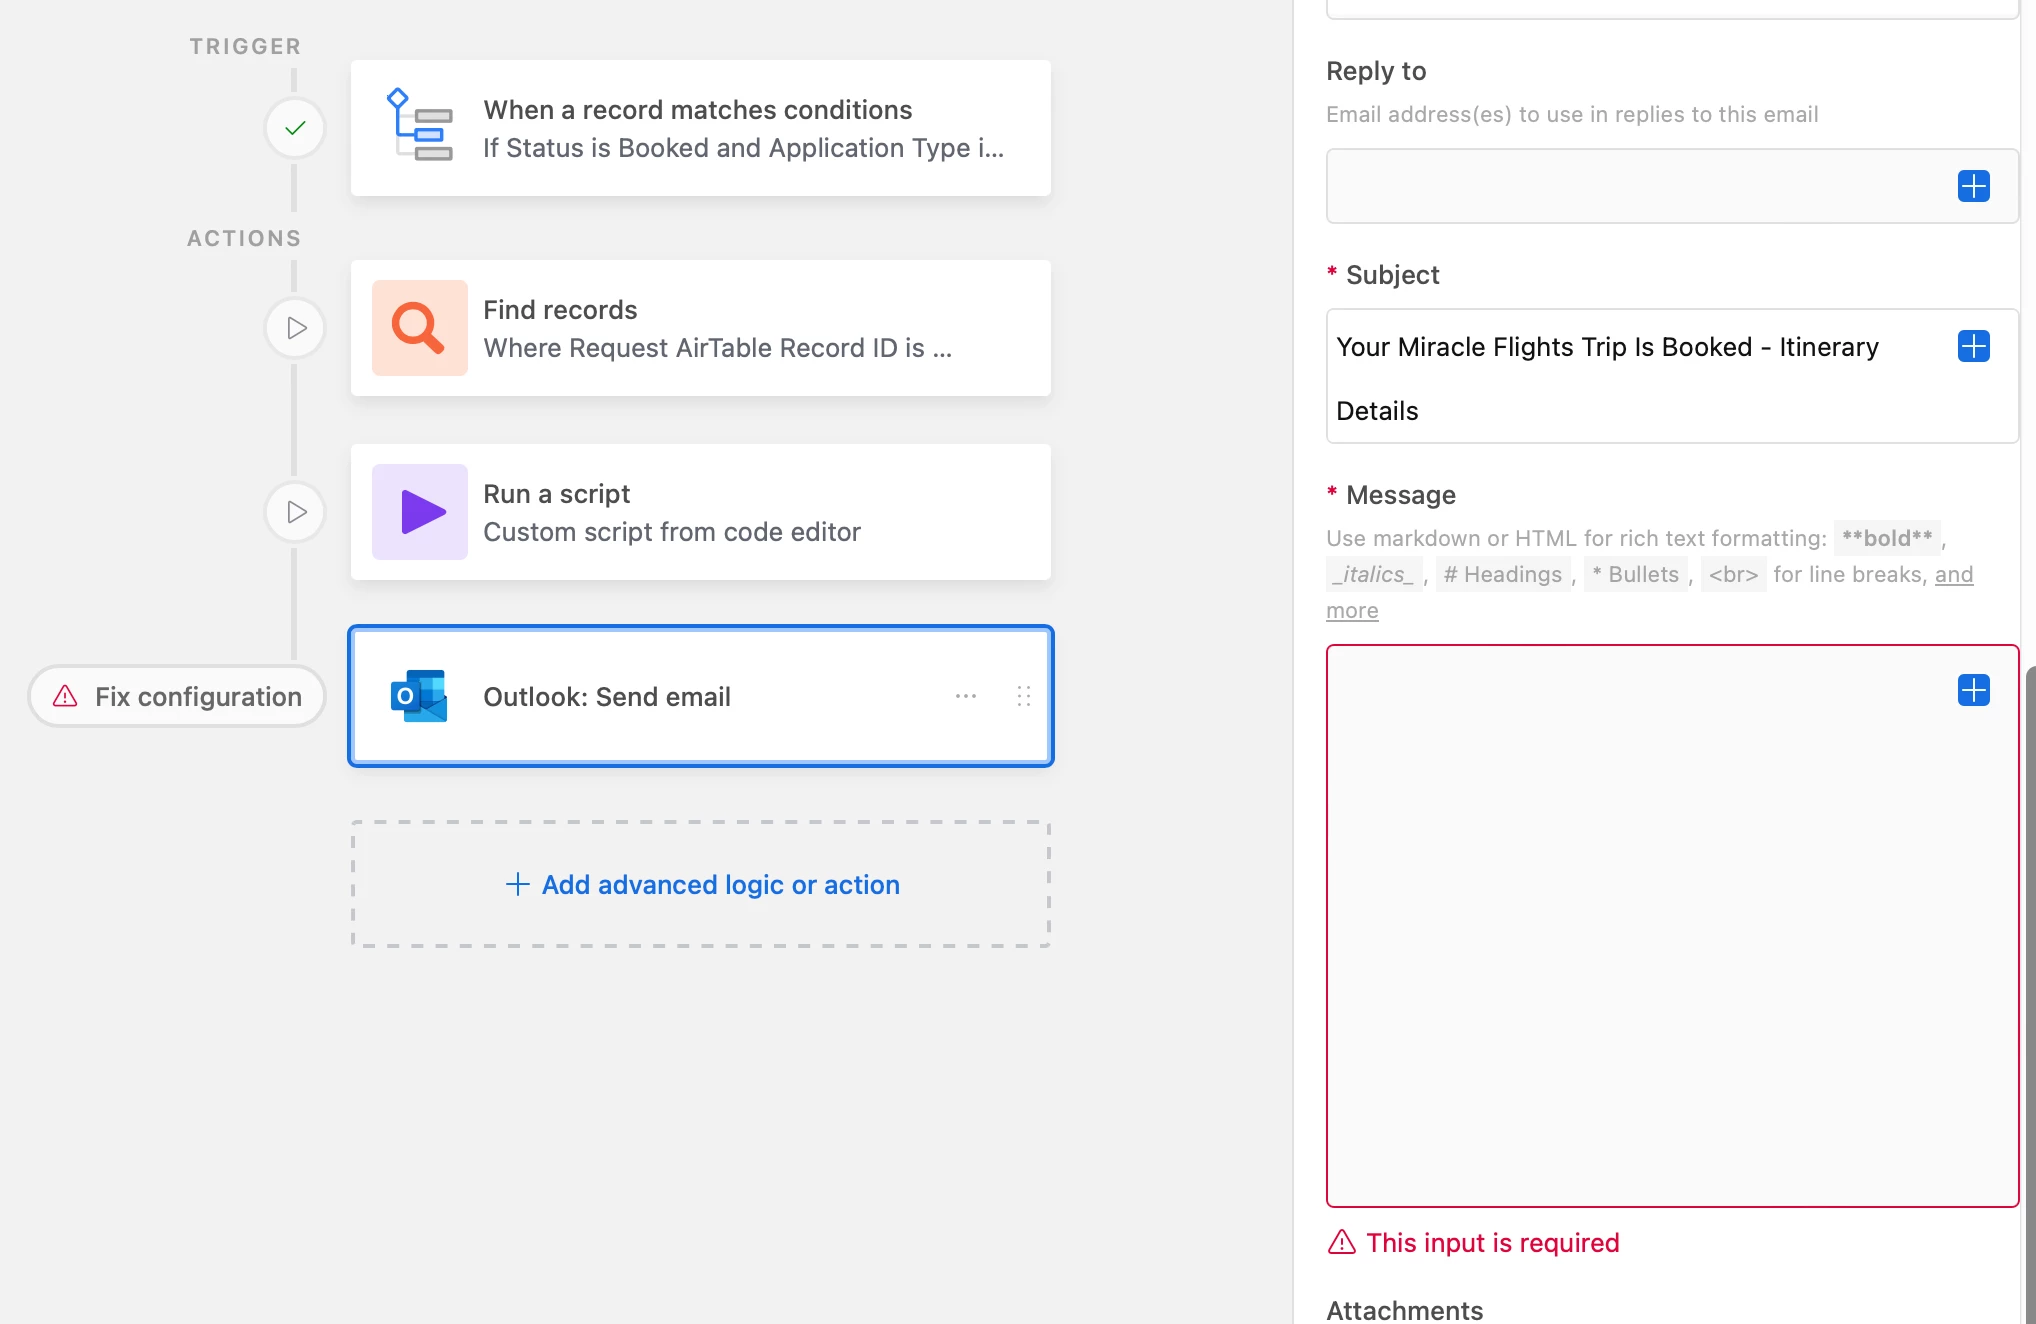Screen dimensions: 2036x1324
Task: Click the plus token button in Reply to
Action: [x=1973, y=186]
